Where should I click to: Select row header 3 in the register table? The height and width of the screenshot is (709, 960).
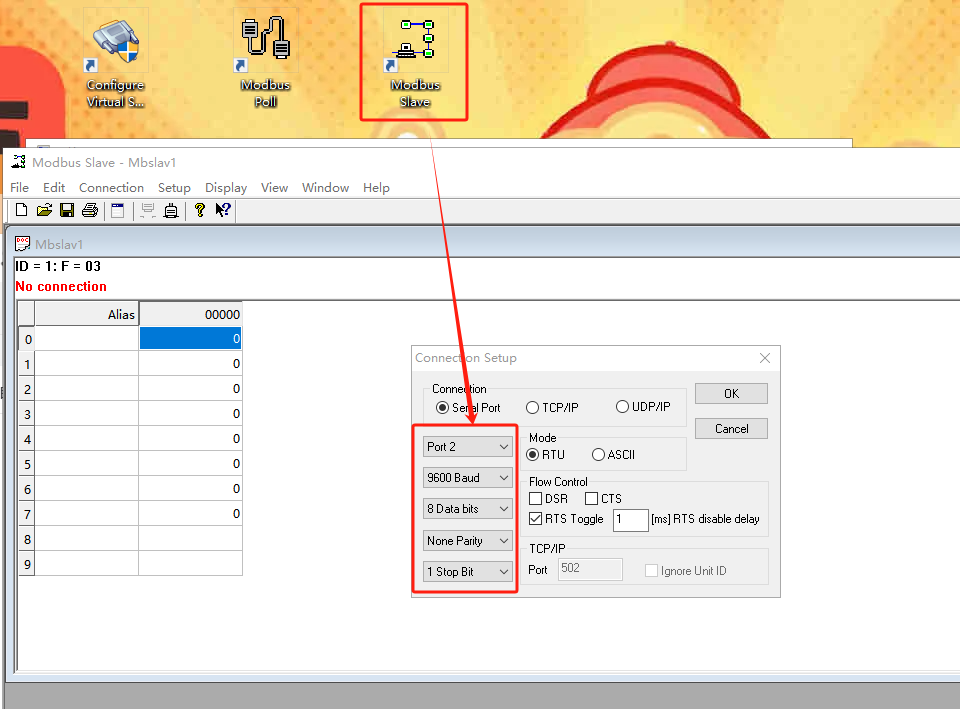click(27, 415)
